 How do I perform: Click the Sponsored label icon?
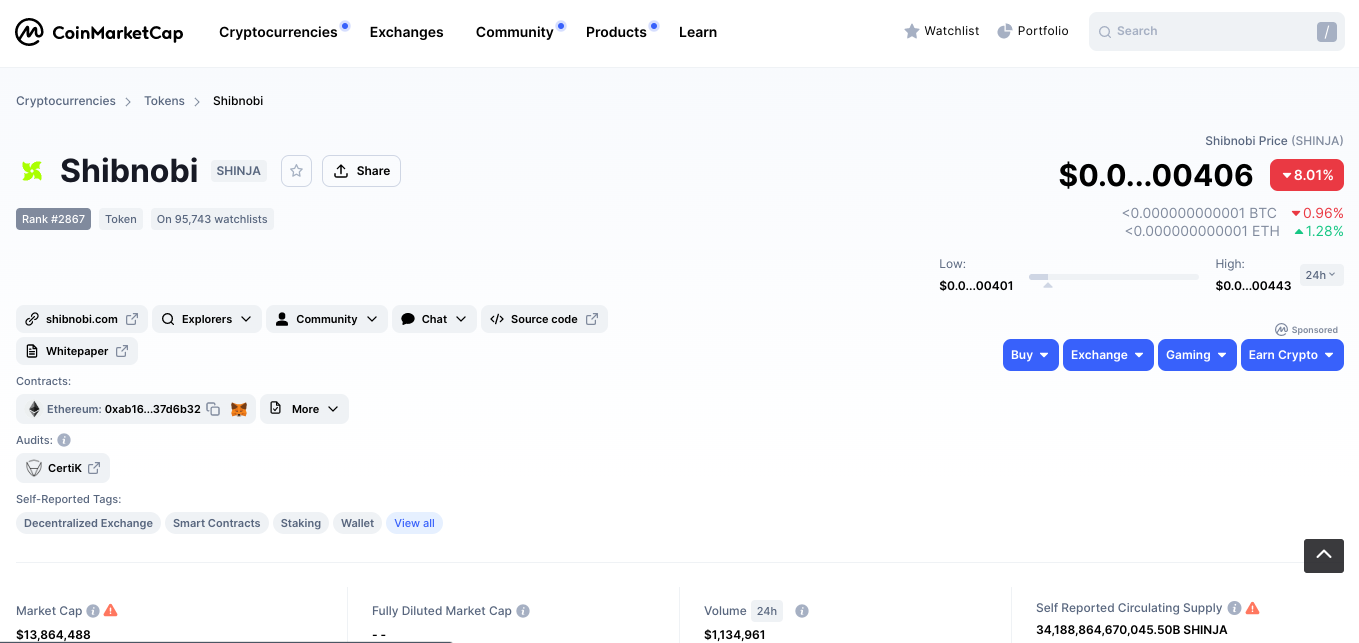[1281, 329]
